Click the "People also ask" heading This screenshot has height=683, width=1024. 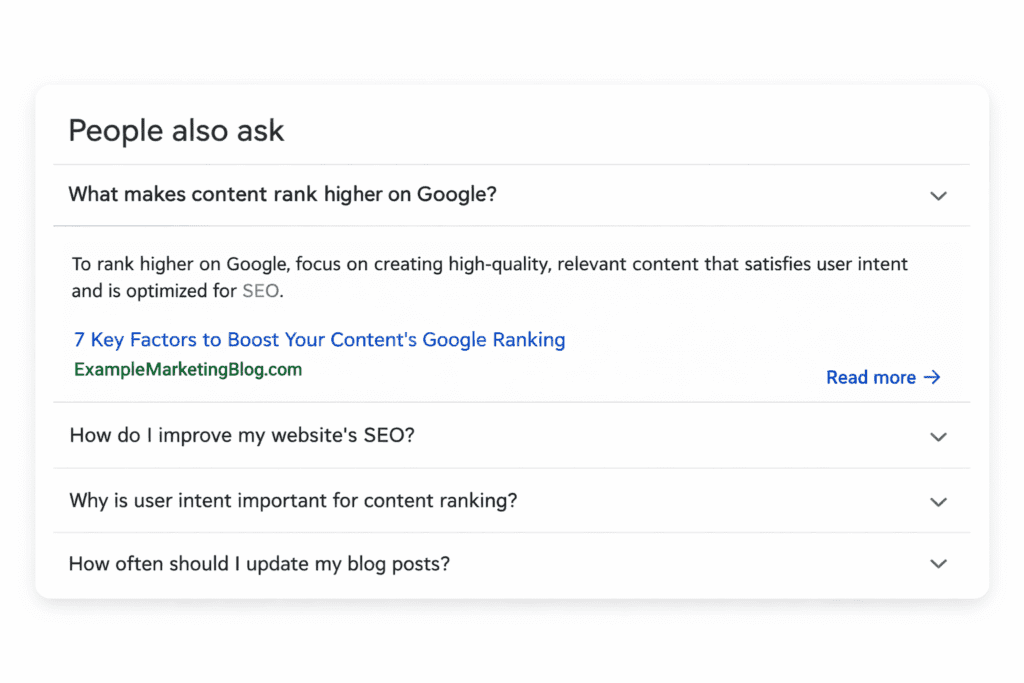pos(176,131)
